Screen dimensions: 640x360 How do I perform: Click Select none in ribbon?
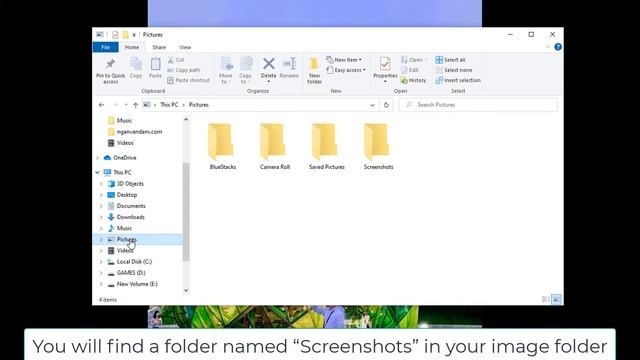(x=453, y=70)
